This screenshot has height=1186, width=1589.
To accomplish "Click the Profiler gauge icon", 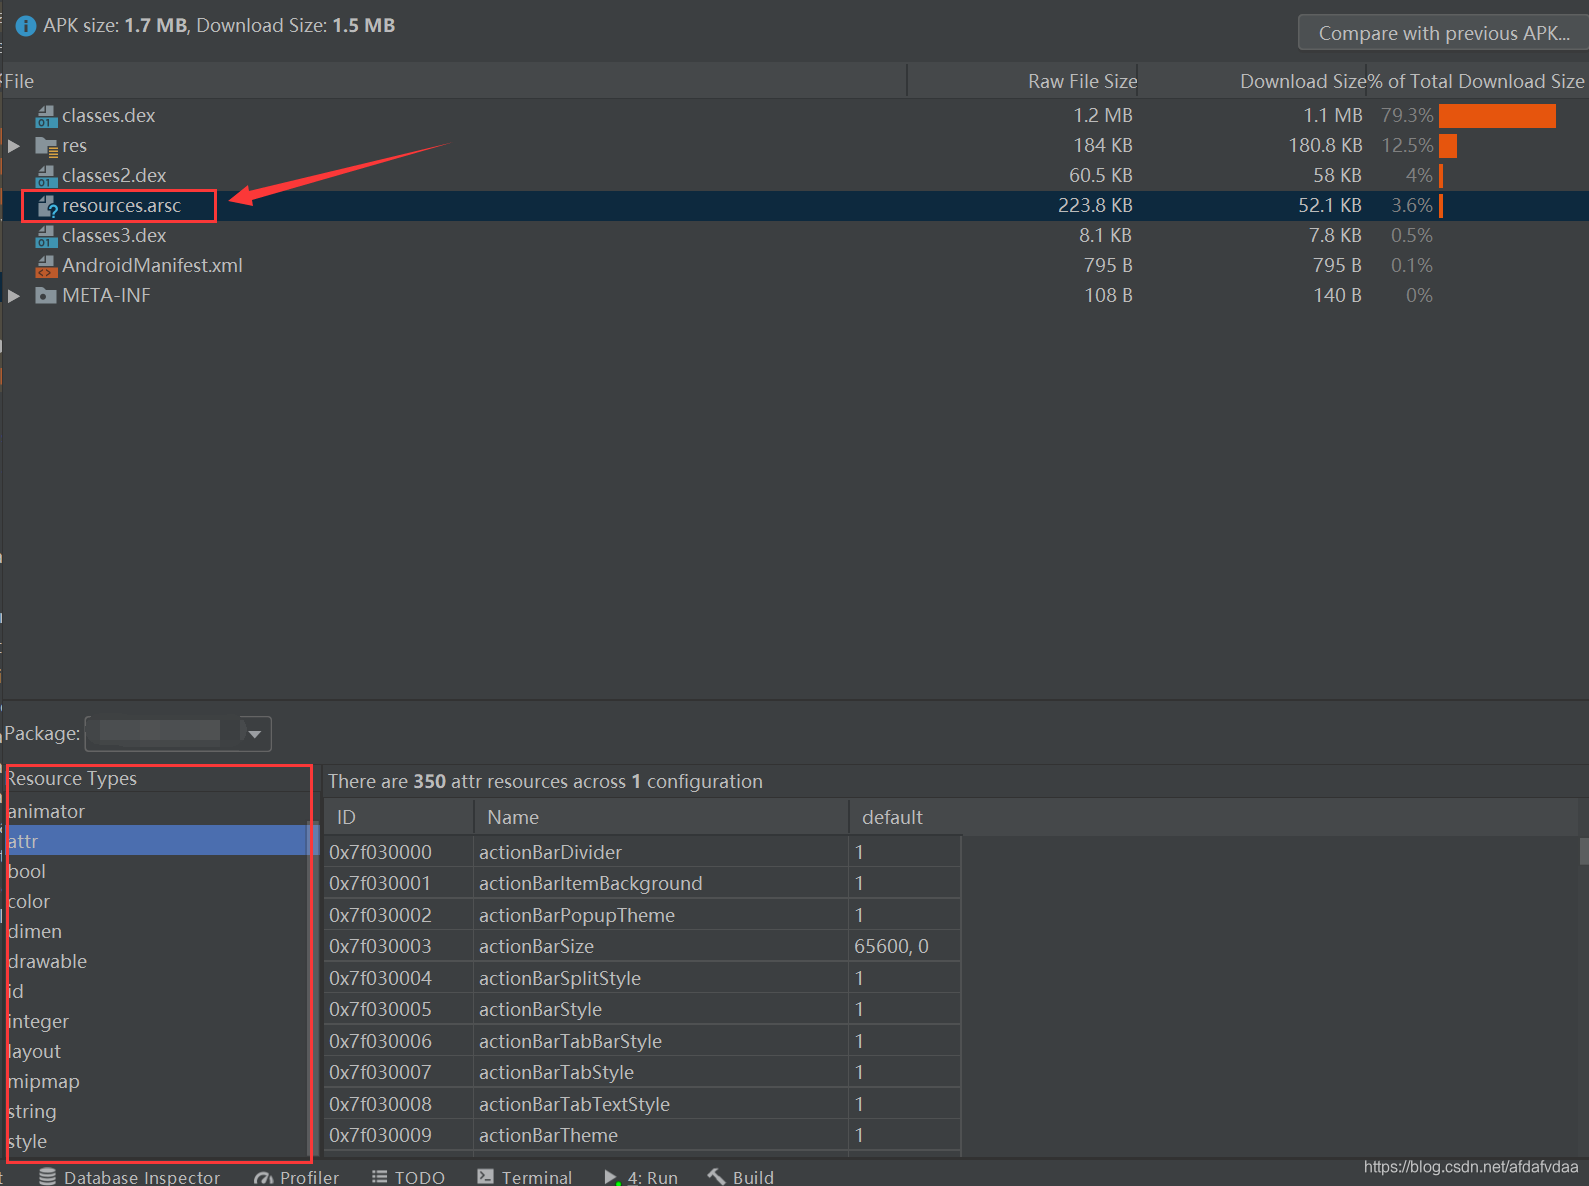I will click(263, 1178).
